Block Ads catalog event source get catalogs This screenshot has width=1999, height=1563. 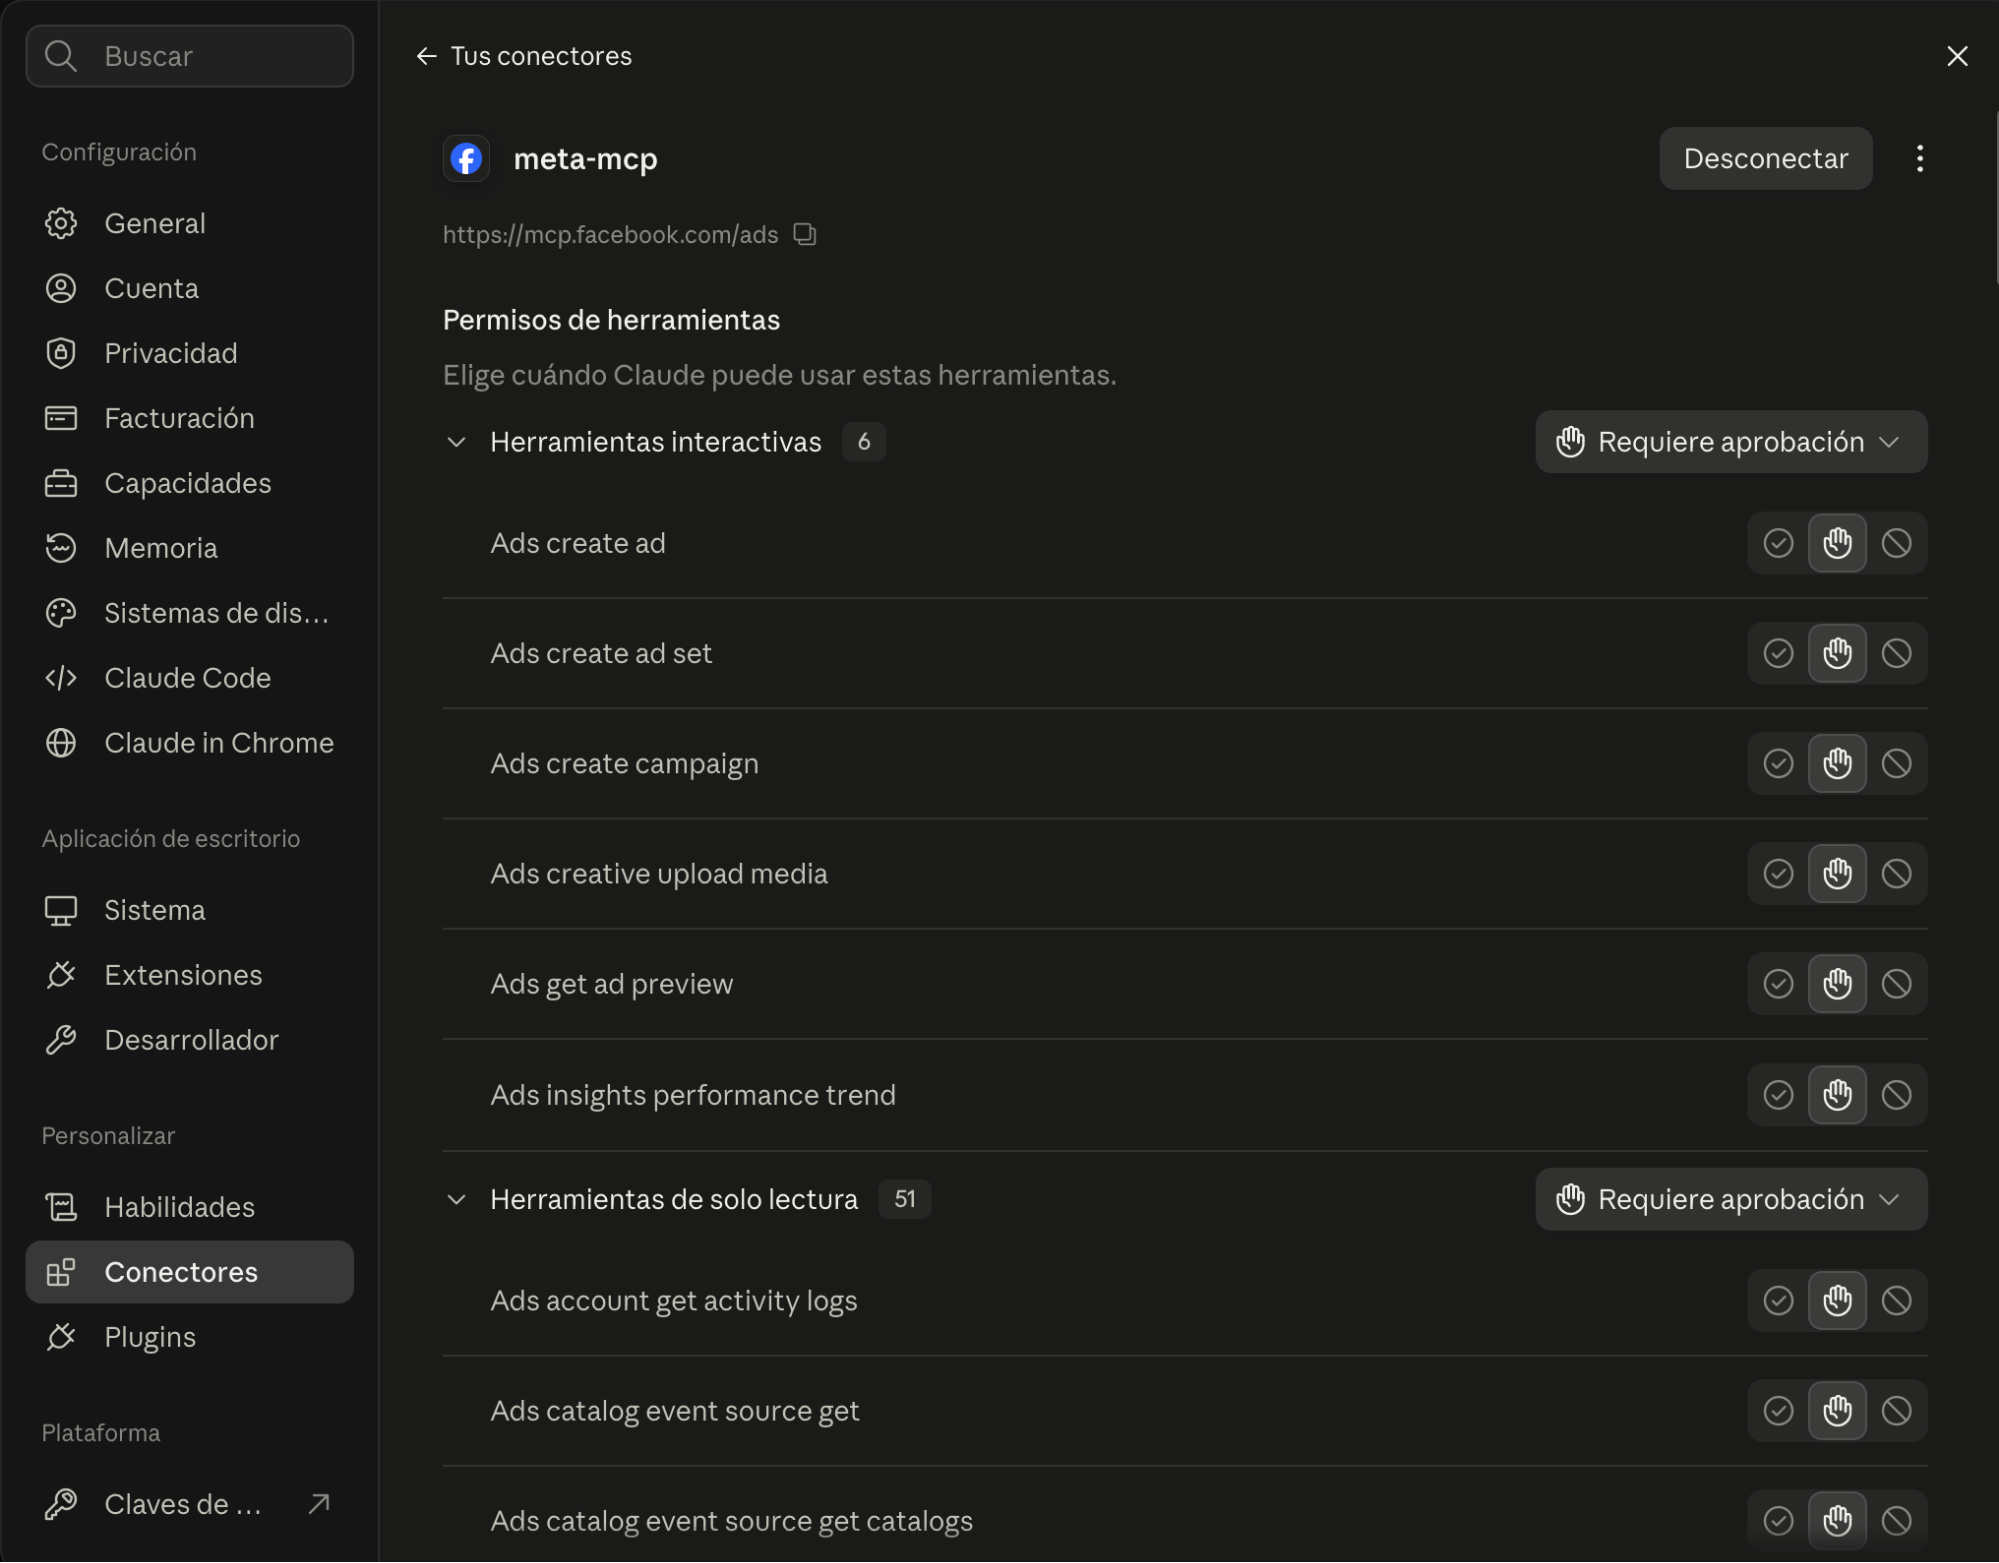tap(1896, 1520)
